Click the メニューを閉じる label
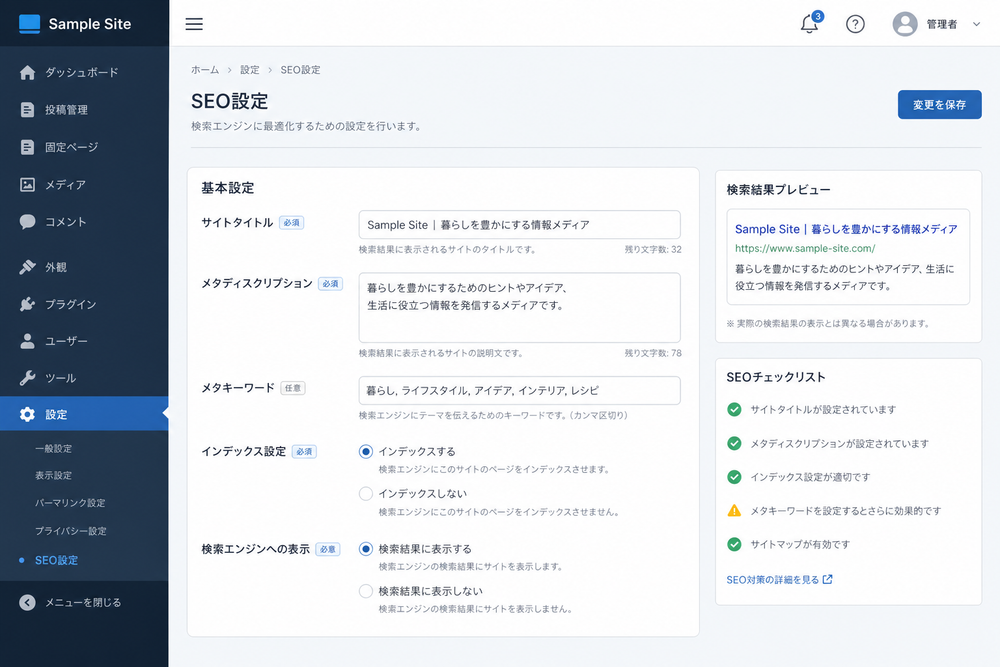The image size is (1000, 667). 83,603
